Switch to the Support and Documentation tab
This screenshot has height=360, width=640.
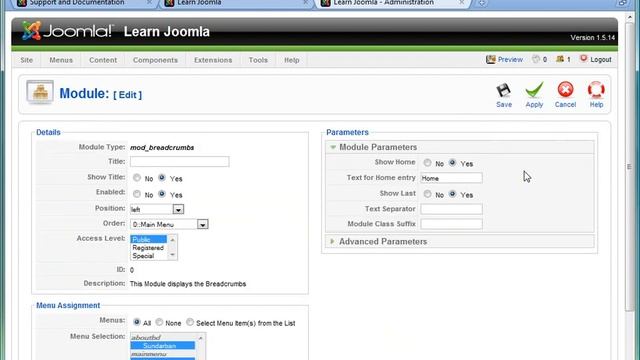[84, 3]
